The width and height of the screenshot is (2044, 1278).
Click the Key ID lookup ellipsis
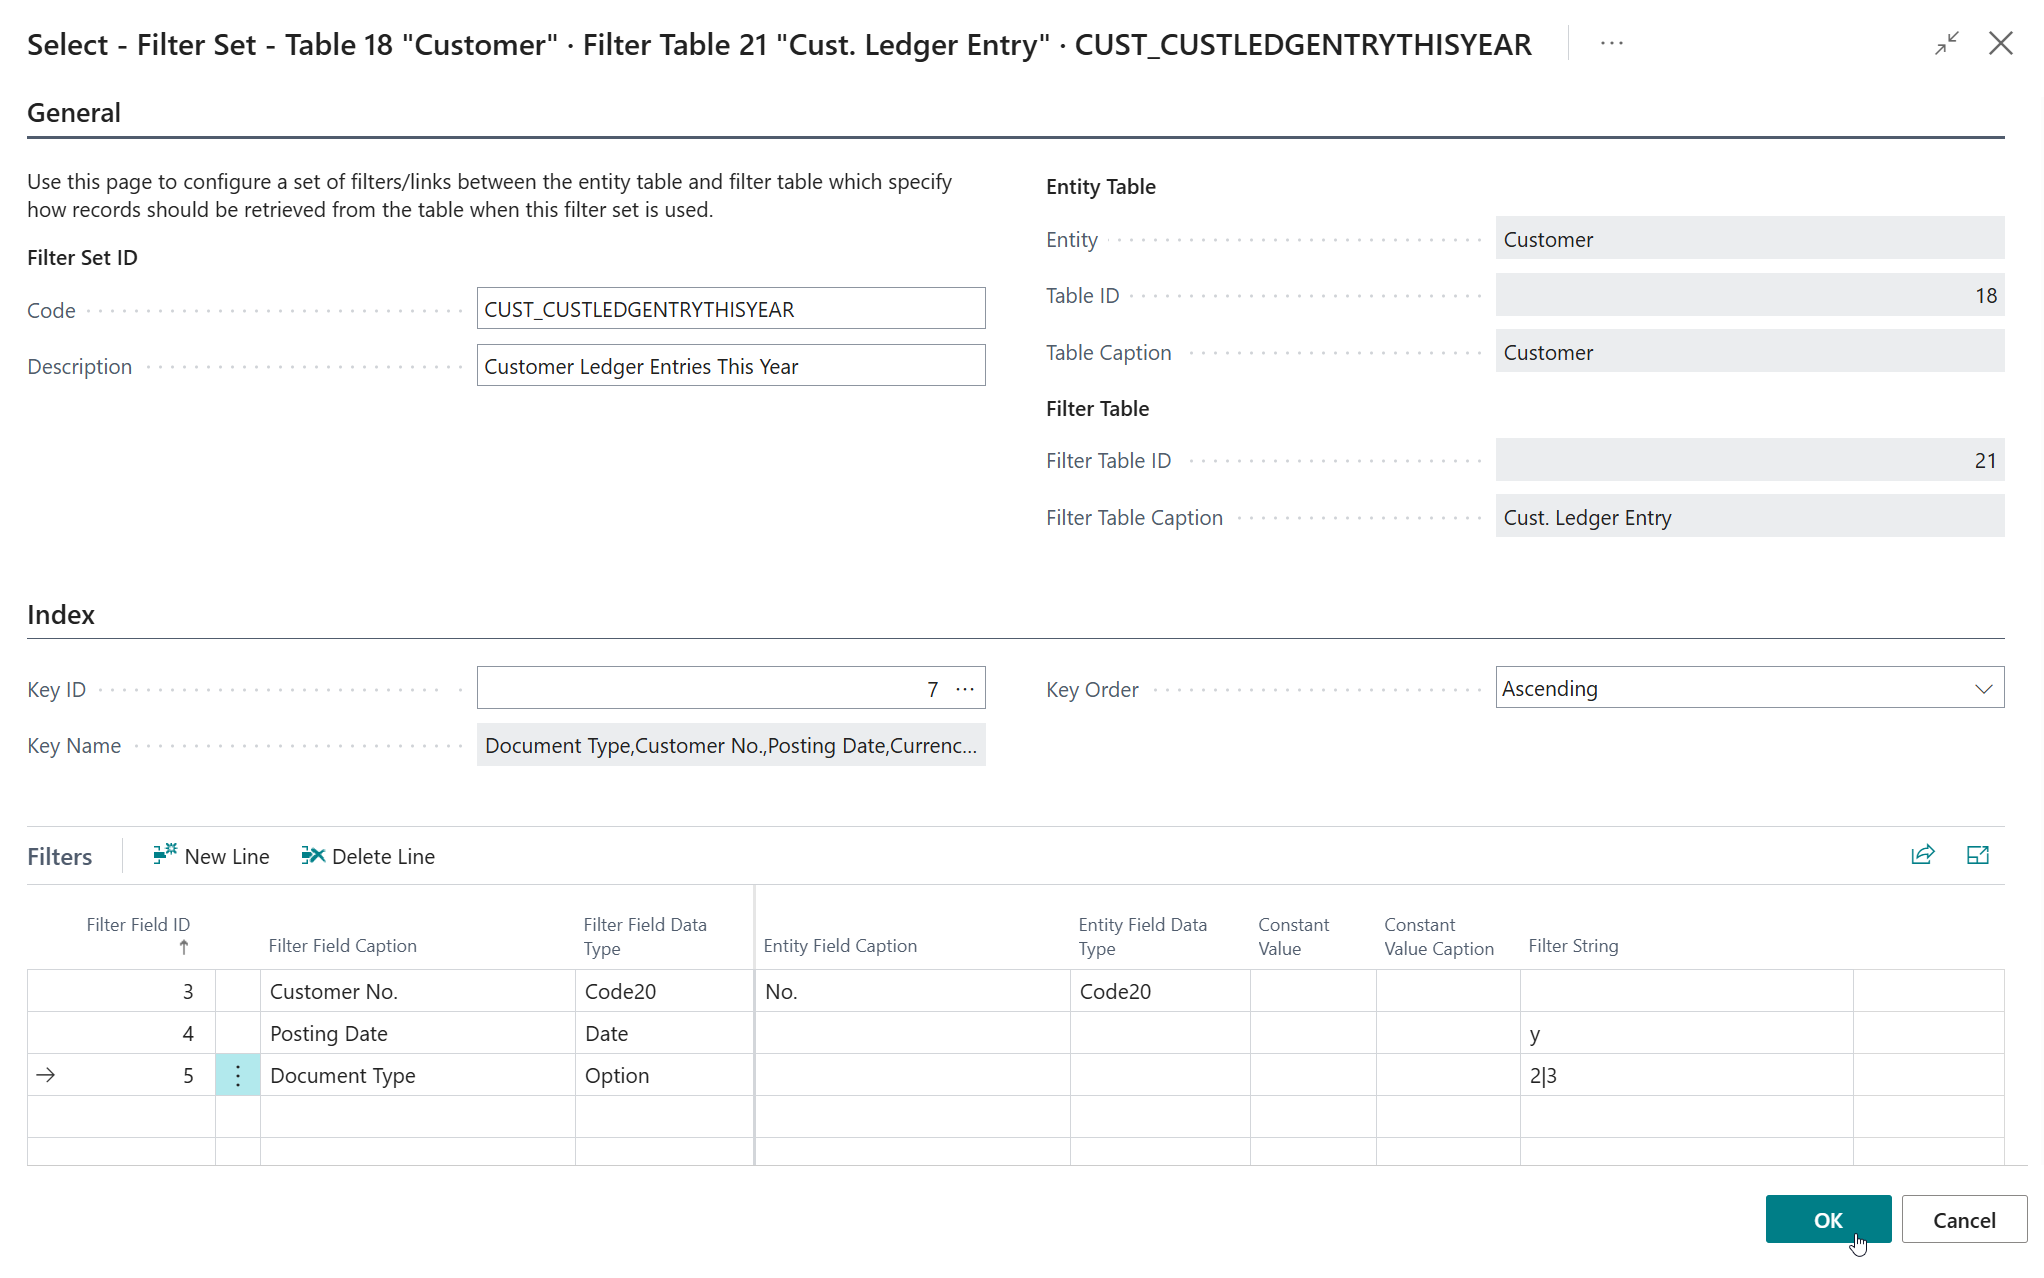pyautogui.click(x=965, y=689)
